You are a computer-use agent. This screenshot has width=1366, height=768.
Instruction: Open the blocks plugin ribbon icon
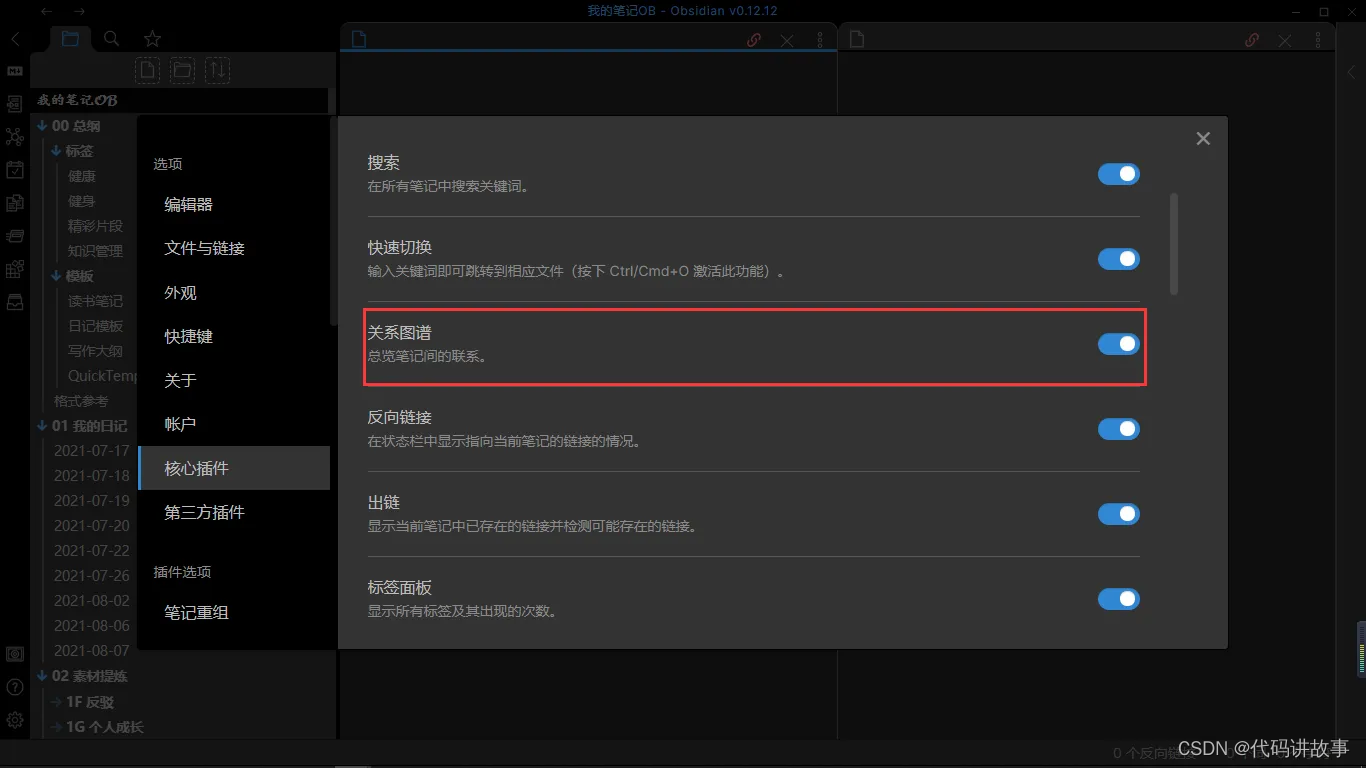(x=15, y=269)
